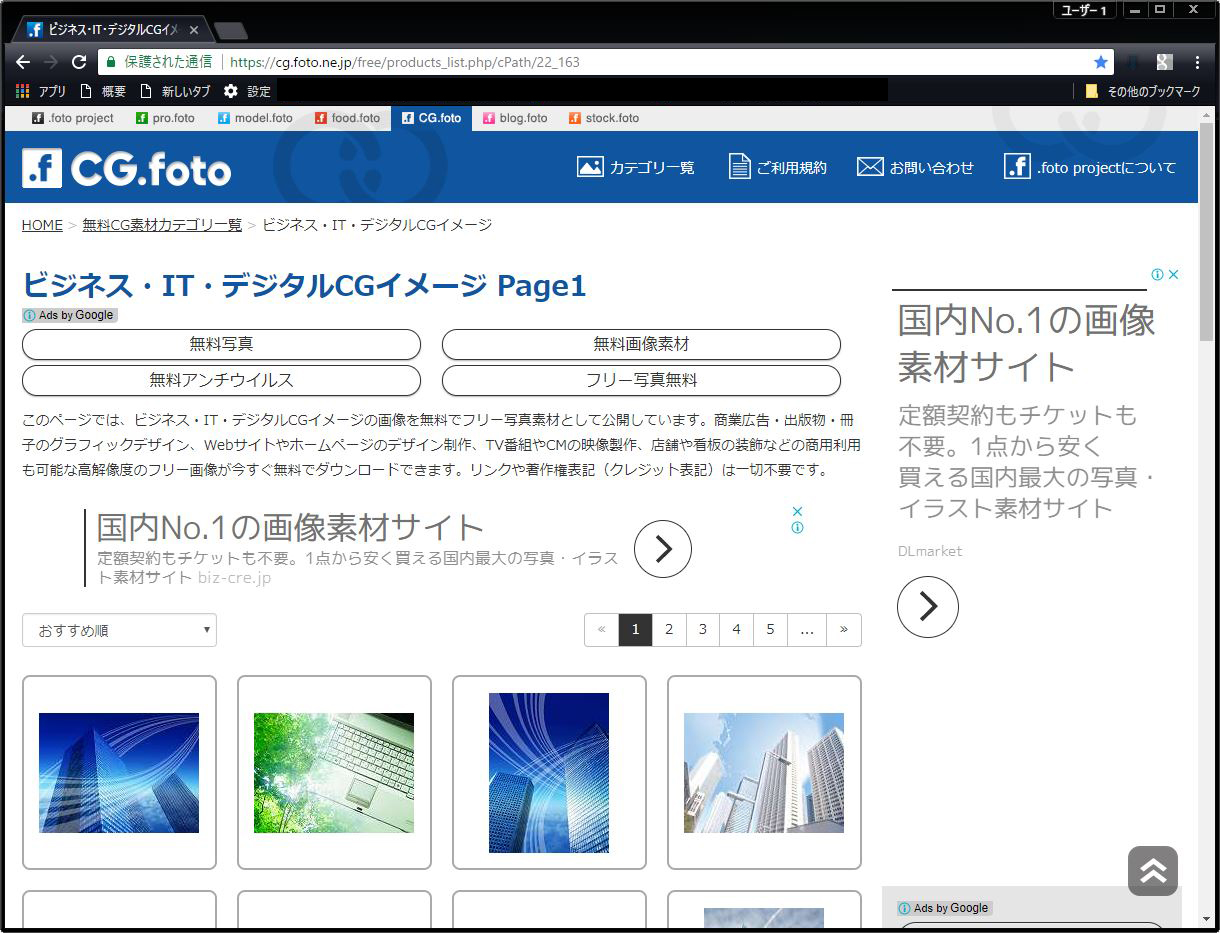Reload the page with the refresh icon
The height and width of the screenshot is (933, 1220).
[79, 61]
